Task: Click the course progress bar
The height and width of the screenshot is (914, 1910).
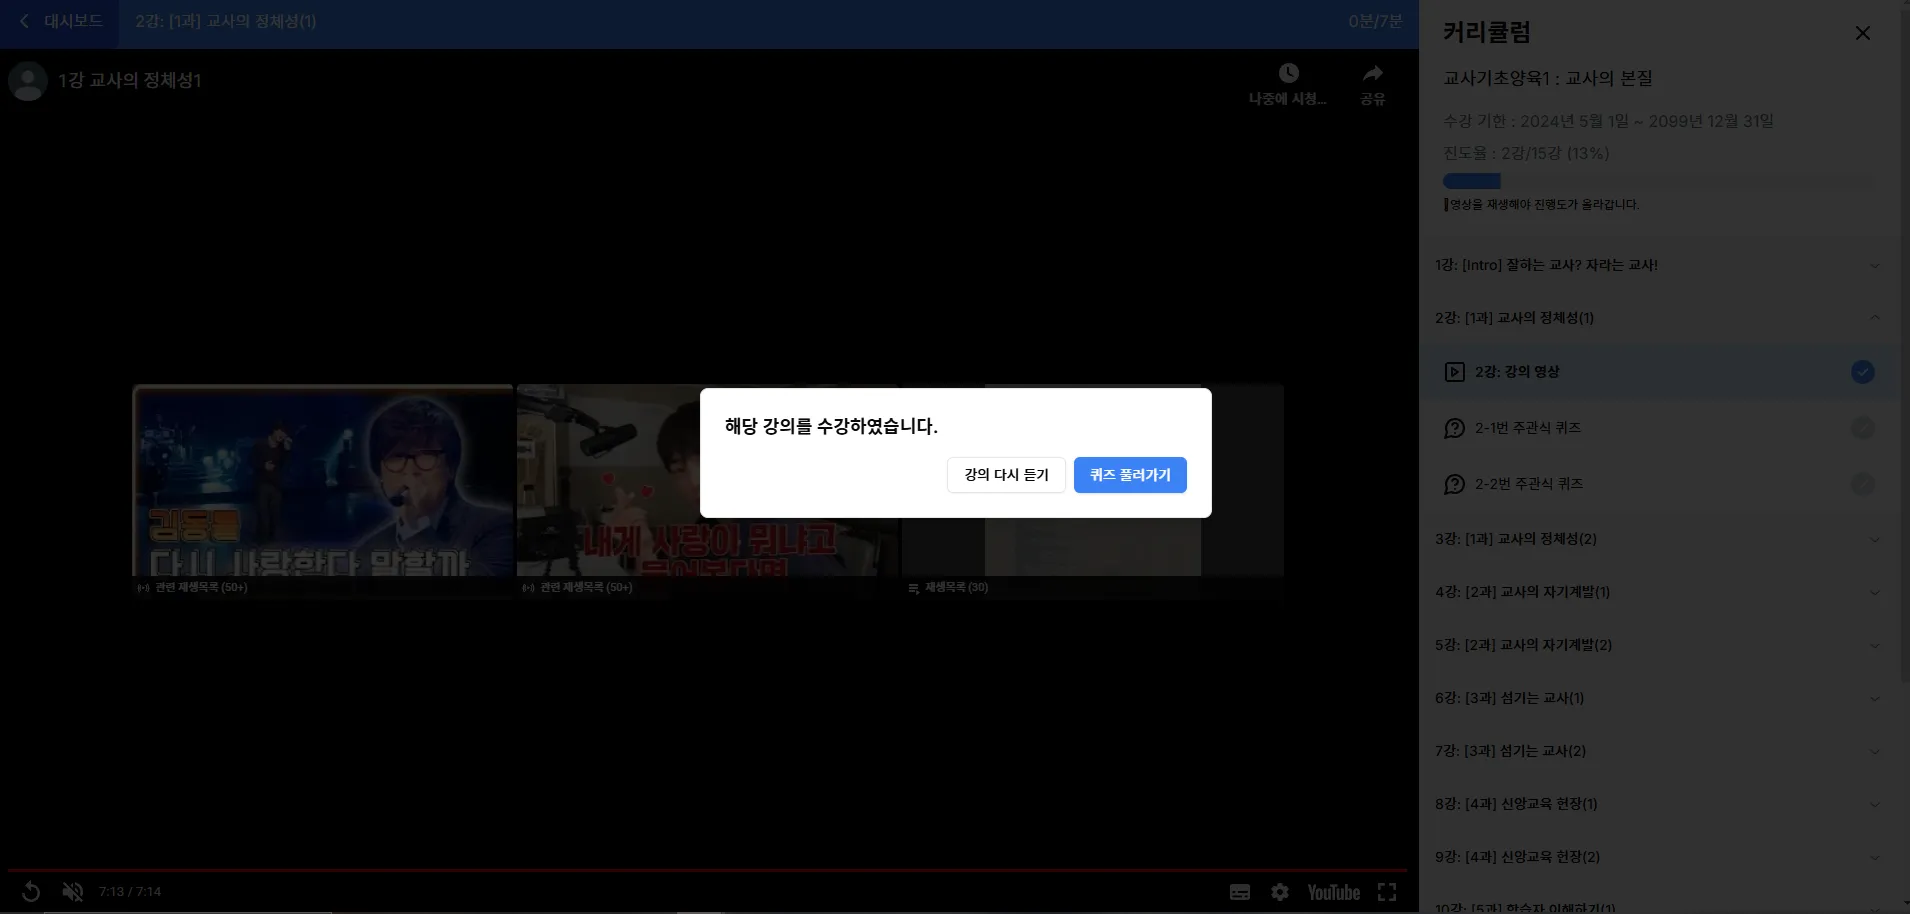Action: coord(1658,181)
